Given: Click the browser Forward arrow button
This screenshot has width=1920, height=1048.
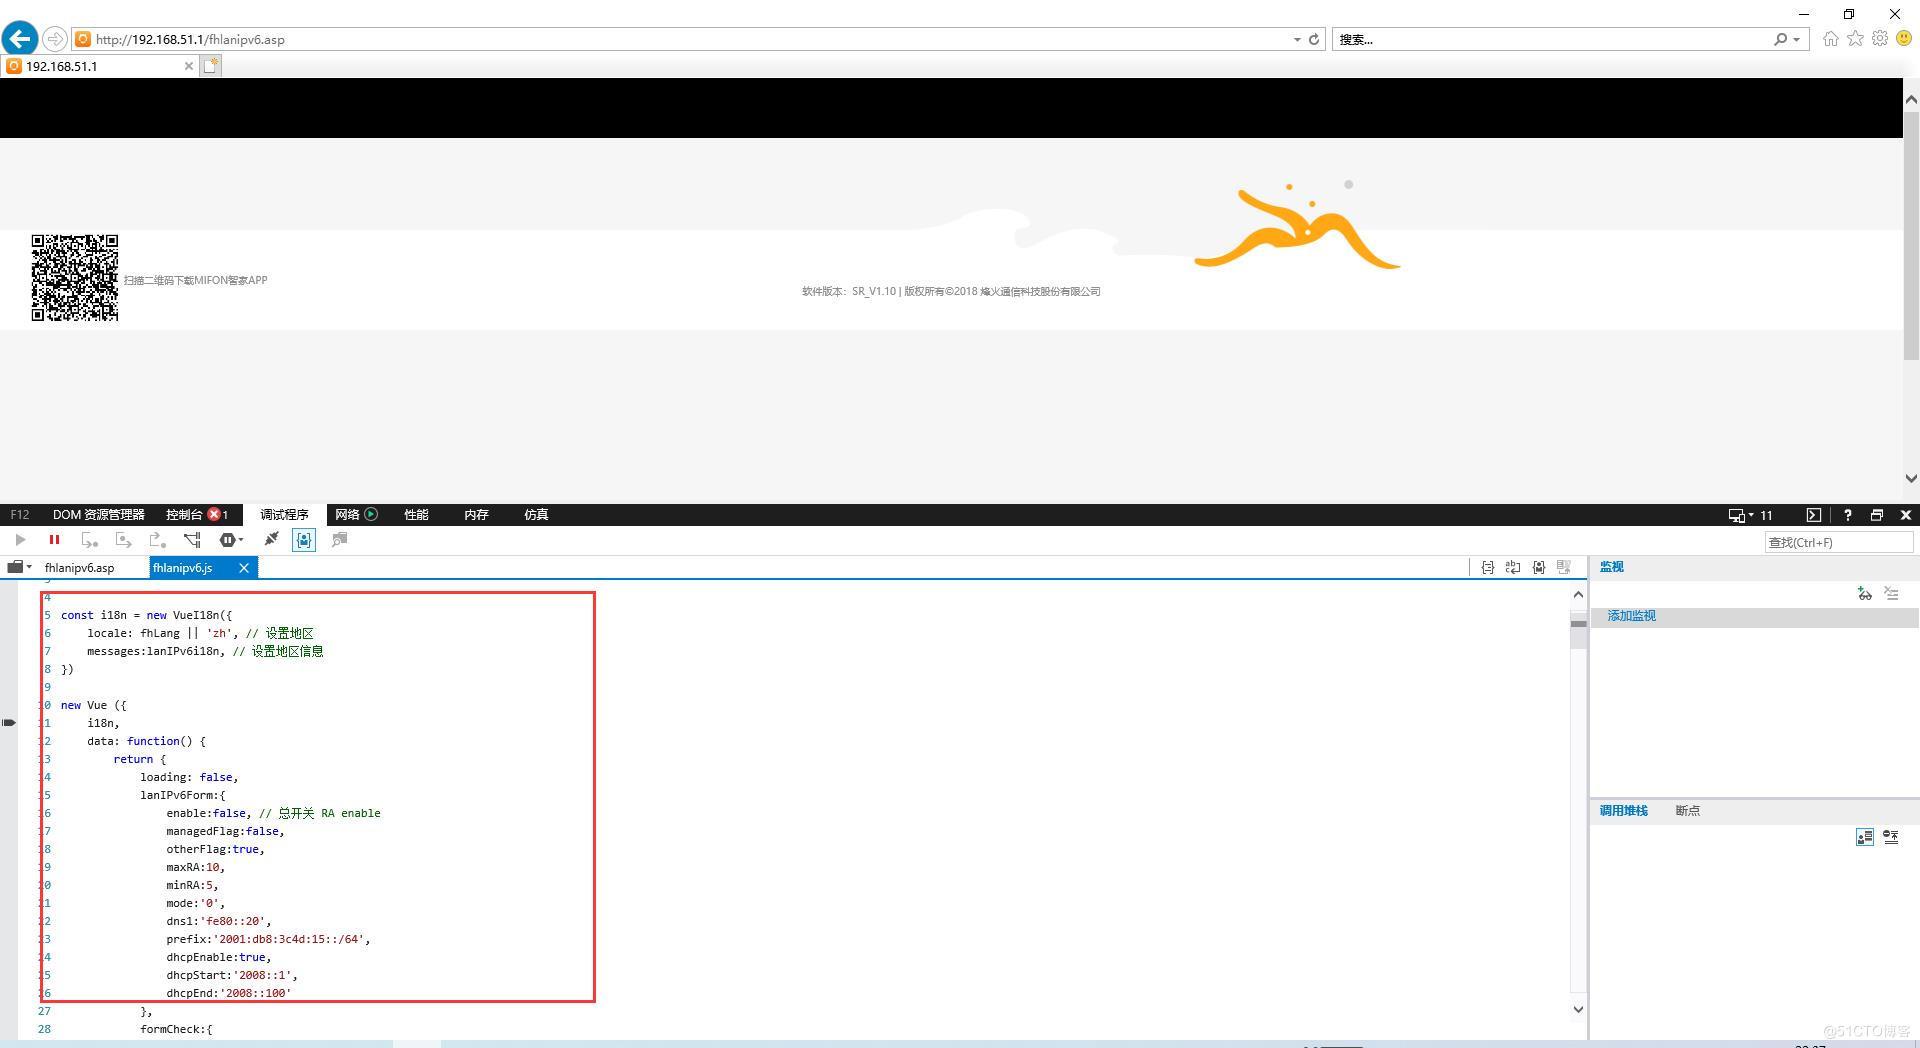Looking at the screenshot, I should [x=55, y=39].
